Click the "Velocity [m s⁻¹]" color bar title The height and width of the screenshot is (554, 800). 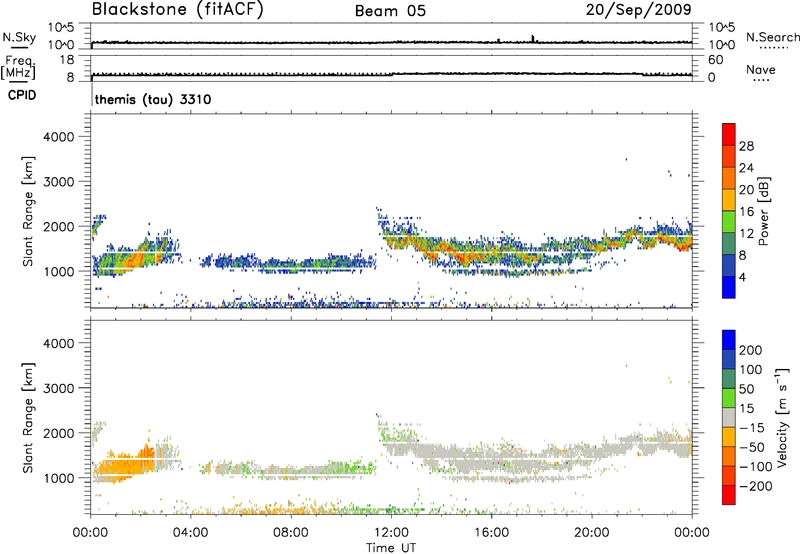pyautogui.click(x=782, y=417)
